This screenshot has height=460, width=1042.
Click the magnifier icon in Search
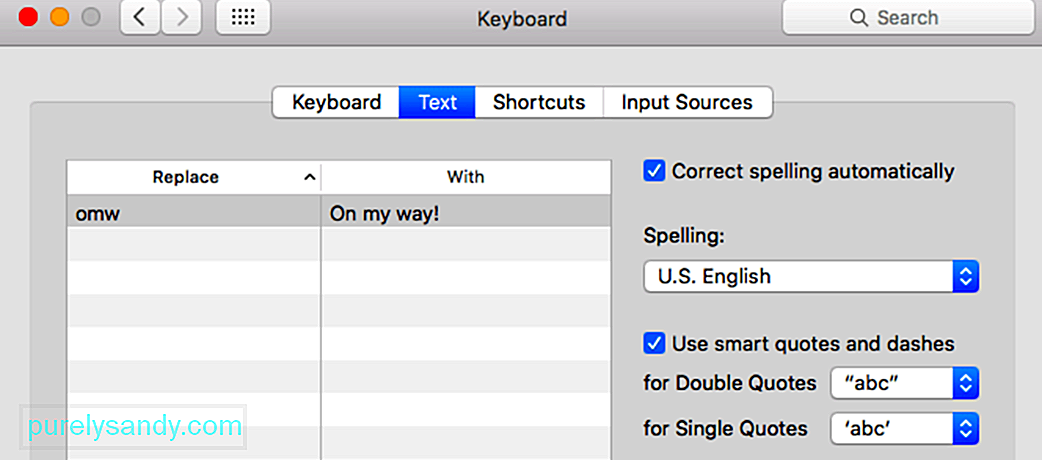859,17
